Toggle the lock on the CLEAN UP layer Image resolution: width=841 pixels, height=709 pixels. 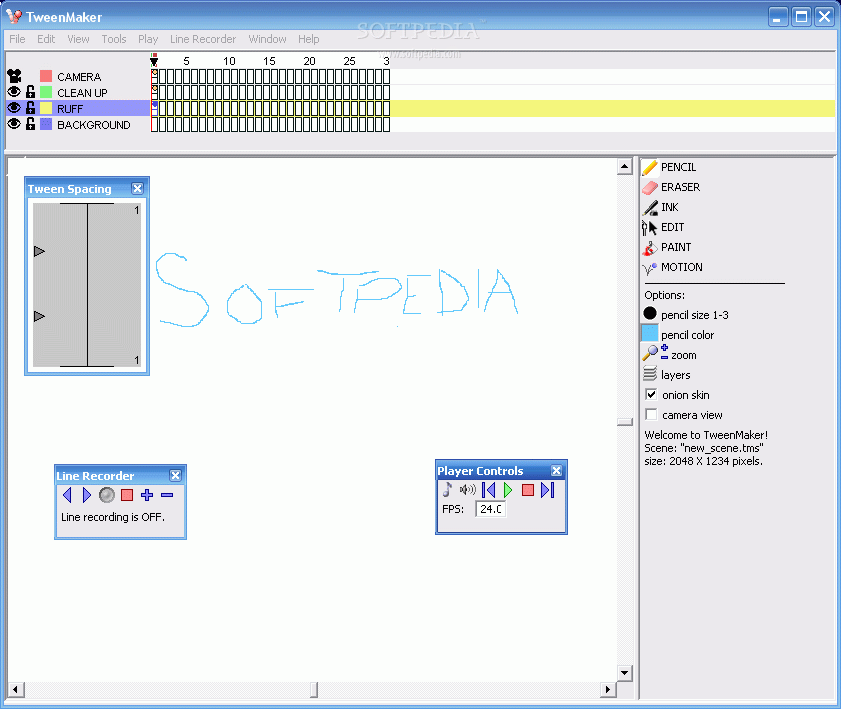click(31, 92)
